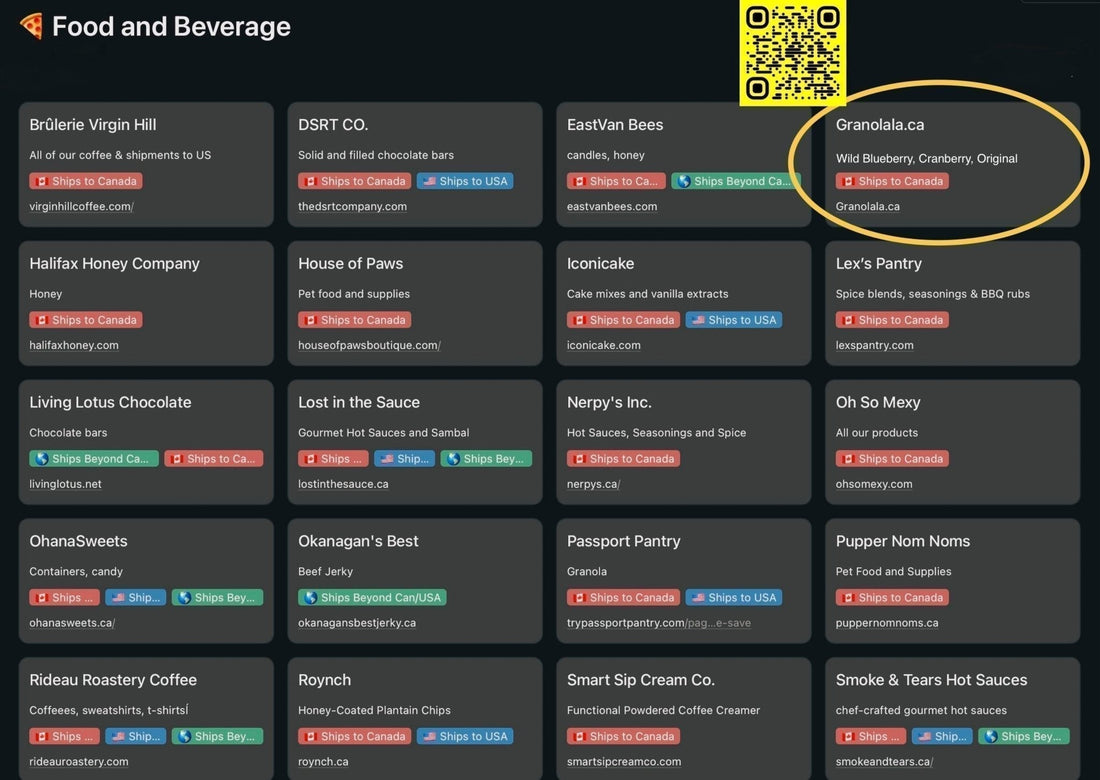The image size is (1100, 780).
Task: Click Ships to Canada tag on Lex's Pantry
Action: (x=892, y=320)
